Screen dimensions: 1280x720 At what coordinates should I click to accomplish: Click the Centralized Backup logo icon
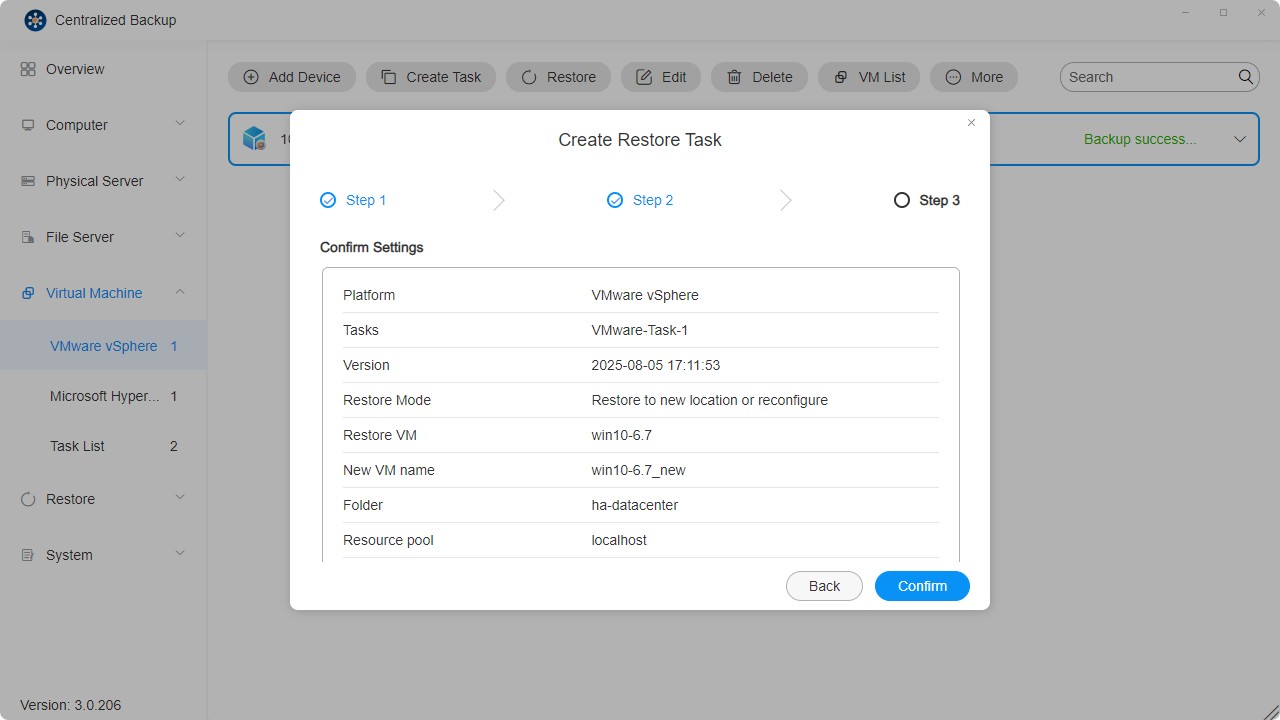coord(35,19)
